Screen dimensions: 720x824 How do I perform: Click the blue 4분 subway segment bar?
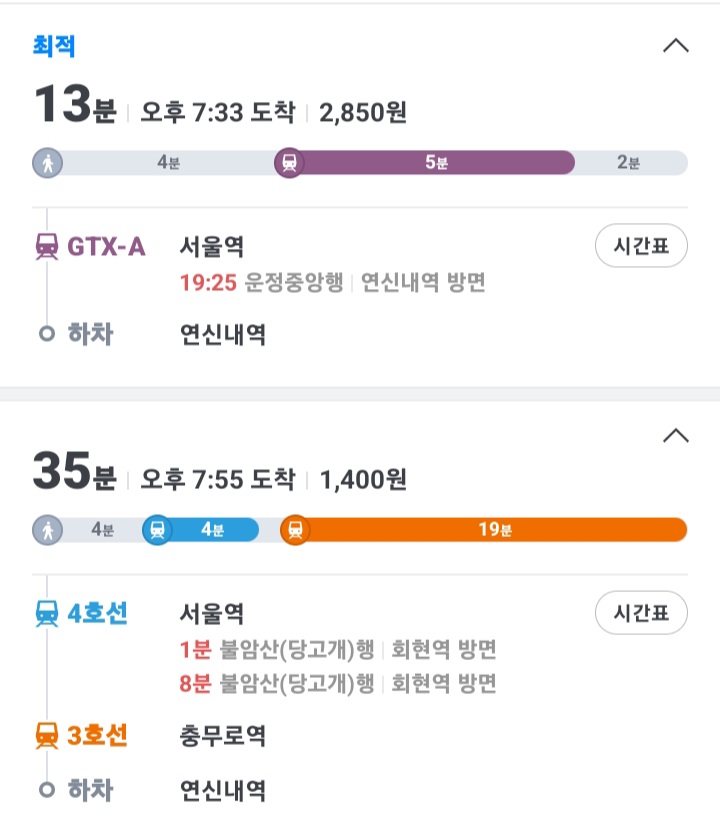(213, 530)
